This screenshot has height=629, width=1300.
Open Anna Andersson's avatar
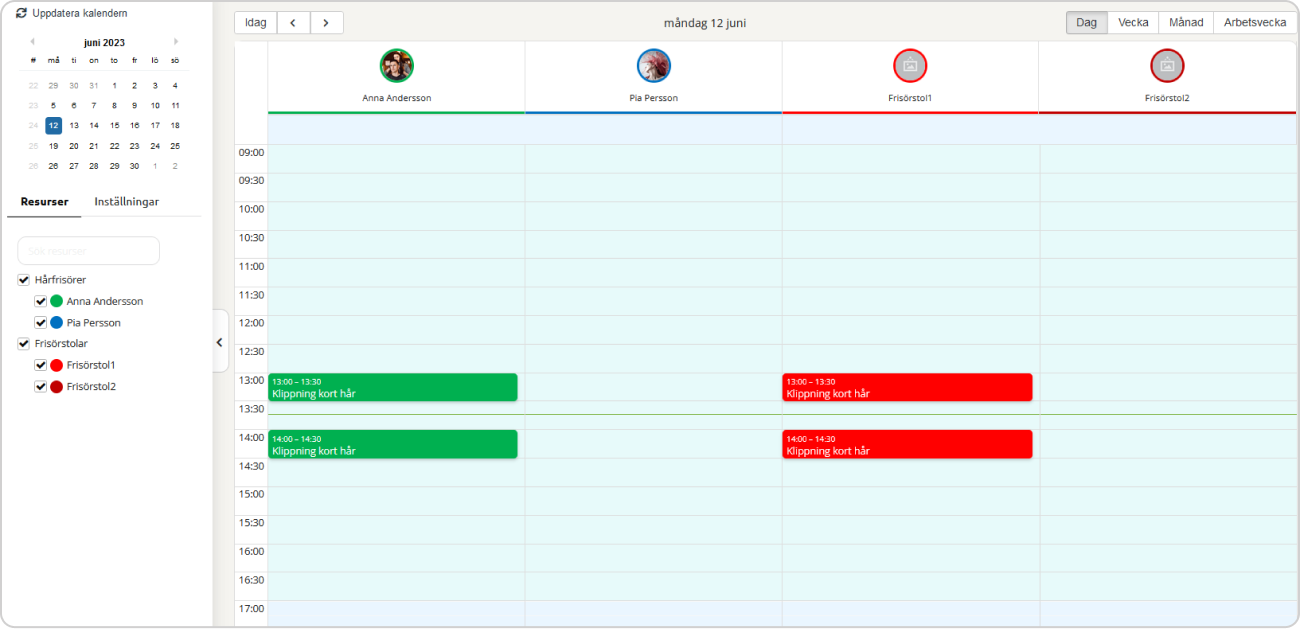(x=396, y=65)
